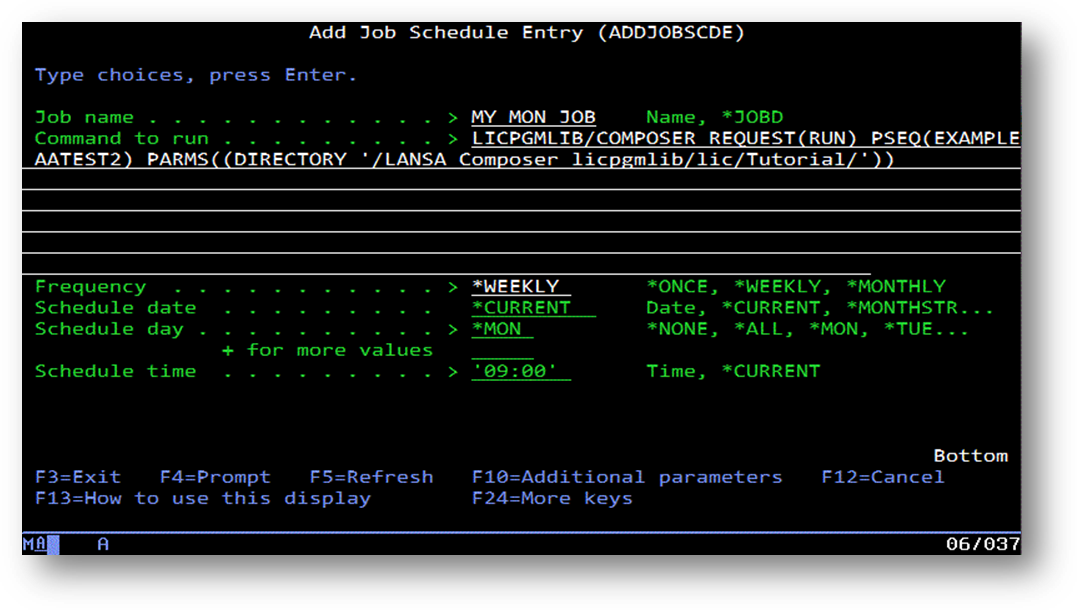Click F24=More keys
1077x610 pixels.
[552, 499]
